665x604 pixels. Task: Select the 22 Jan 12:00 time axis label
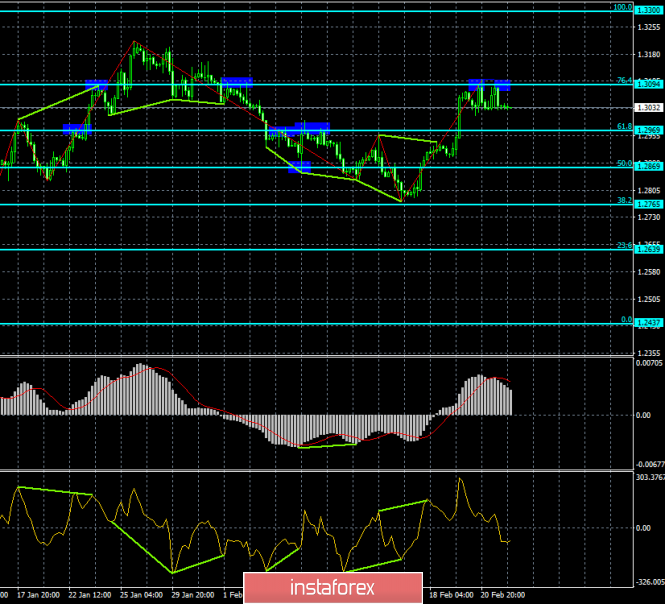click(x=90, y=595)
